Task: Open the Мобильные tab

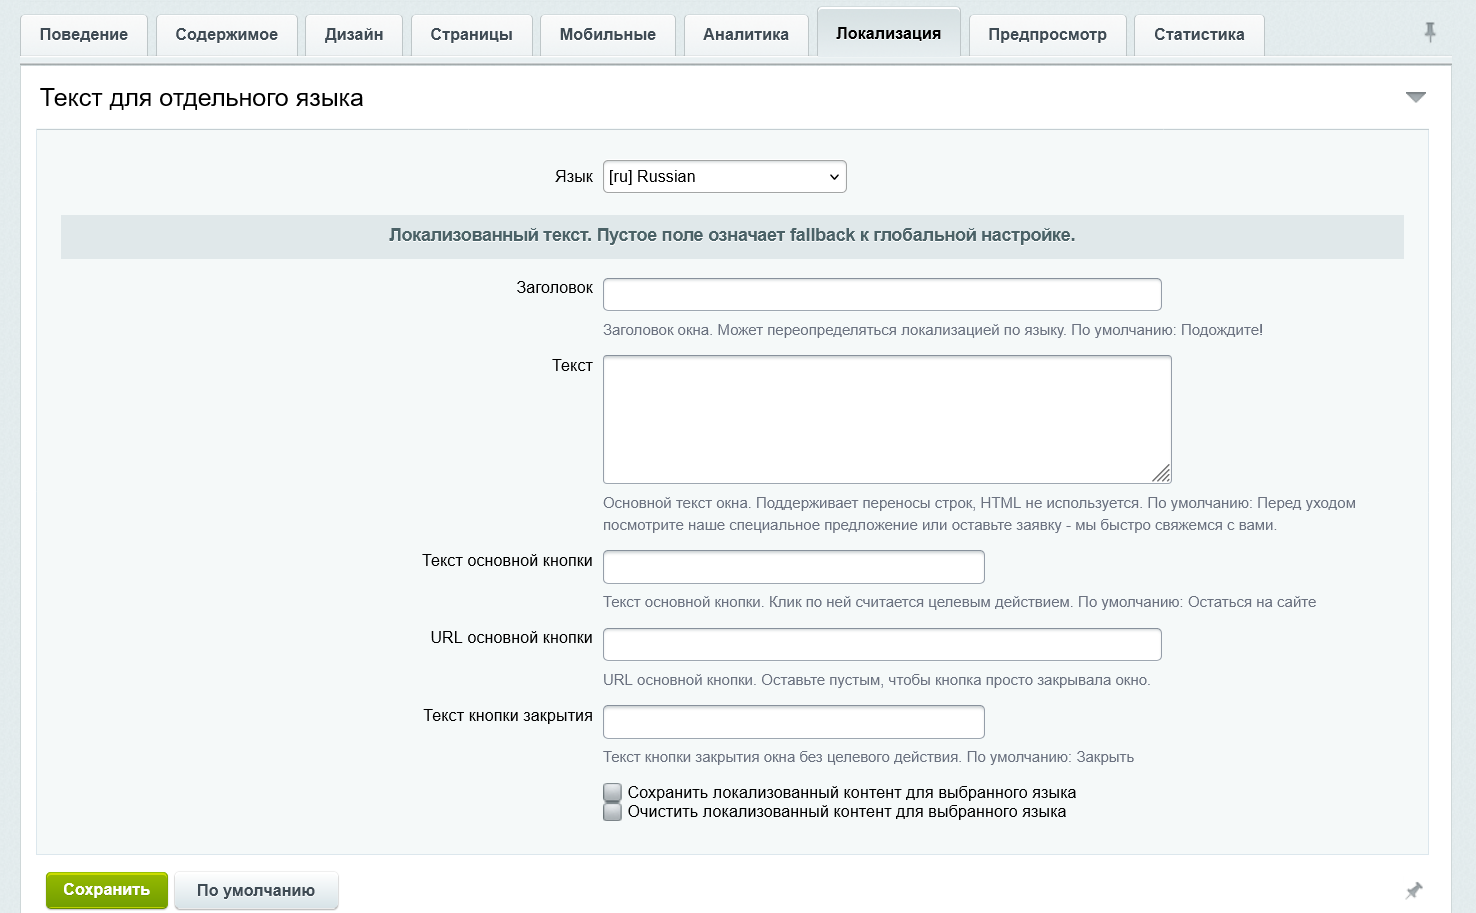Action: pos(608,35)
